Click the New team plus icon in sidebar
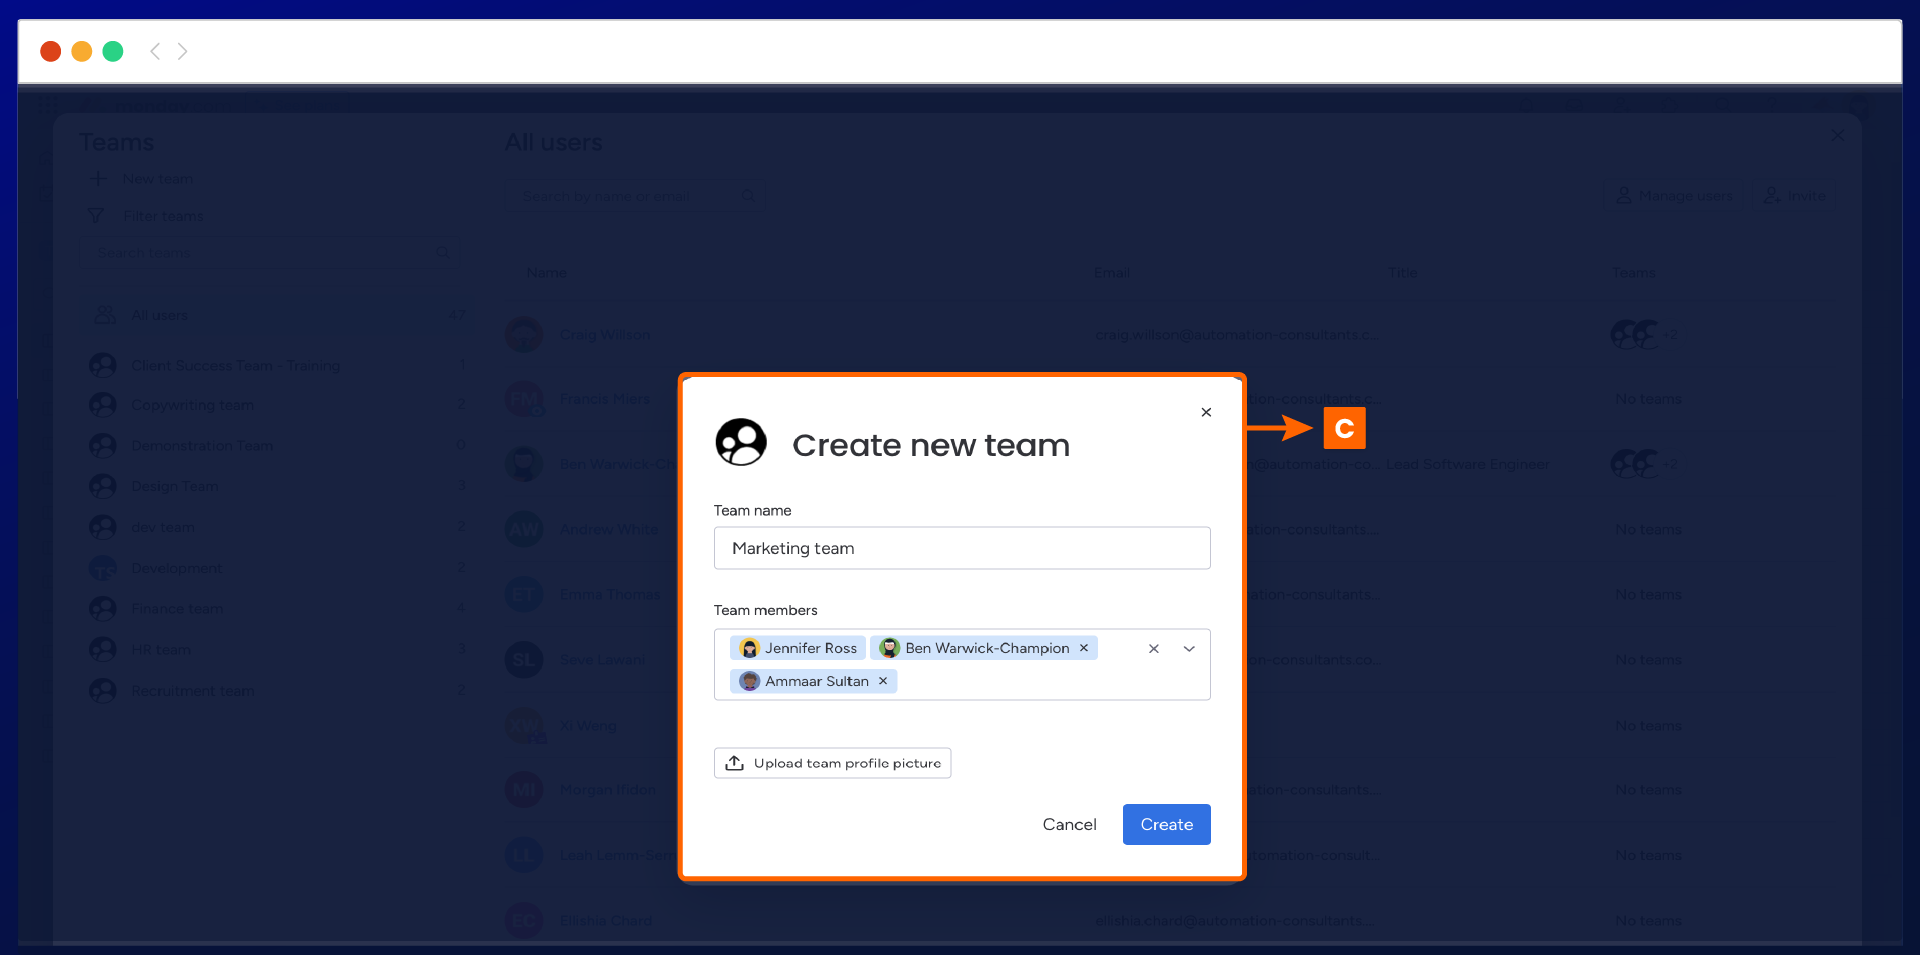Screen dimensions: 1920x955 [99, 179]
